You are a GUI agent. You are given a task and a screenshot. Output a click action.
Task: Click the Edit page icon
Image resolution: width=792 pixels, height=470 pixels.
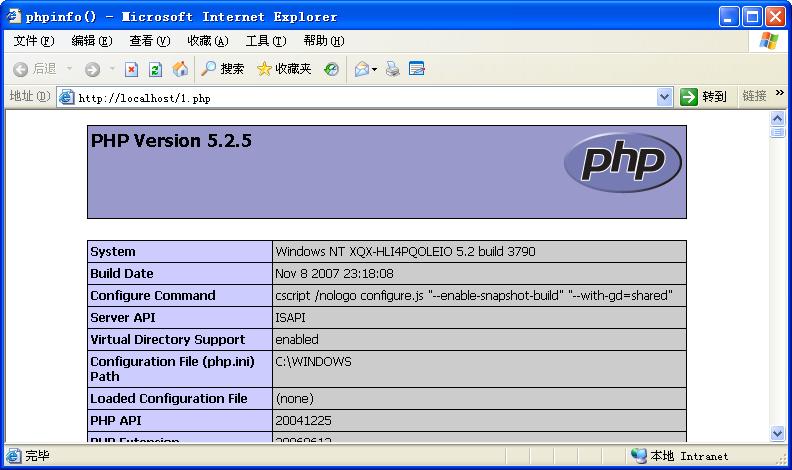417,69
